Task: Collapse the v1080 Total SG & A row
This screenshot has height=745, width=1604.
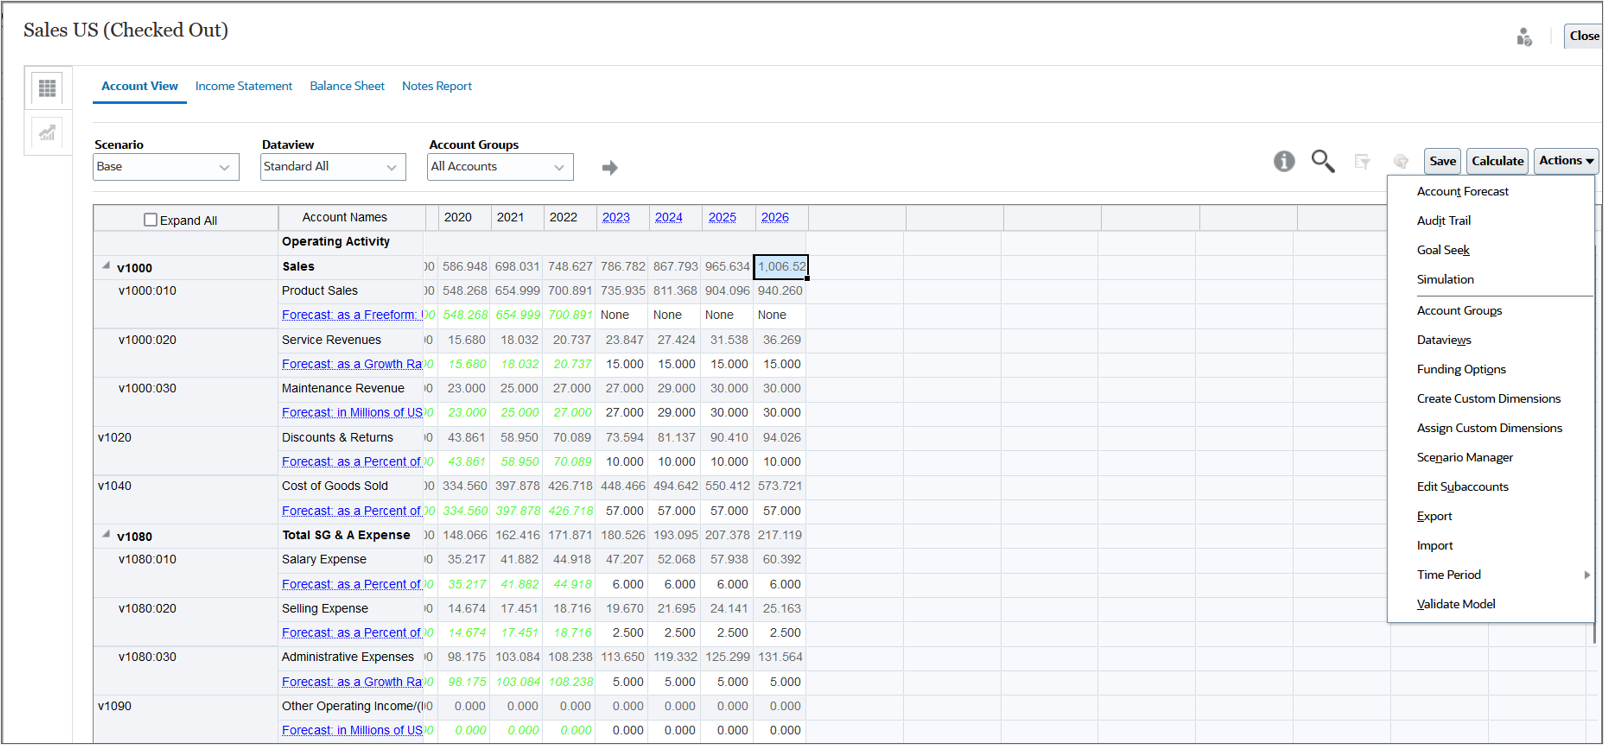Action: (106, 534)
